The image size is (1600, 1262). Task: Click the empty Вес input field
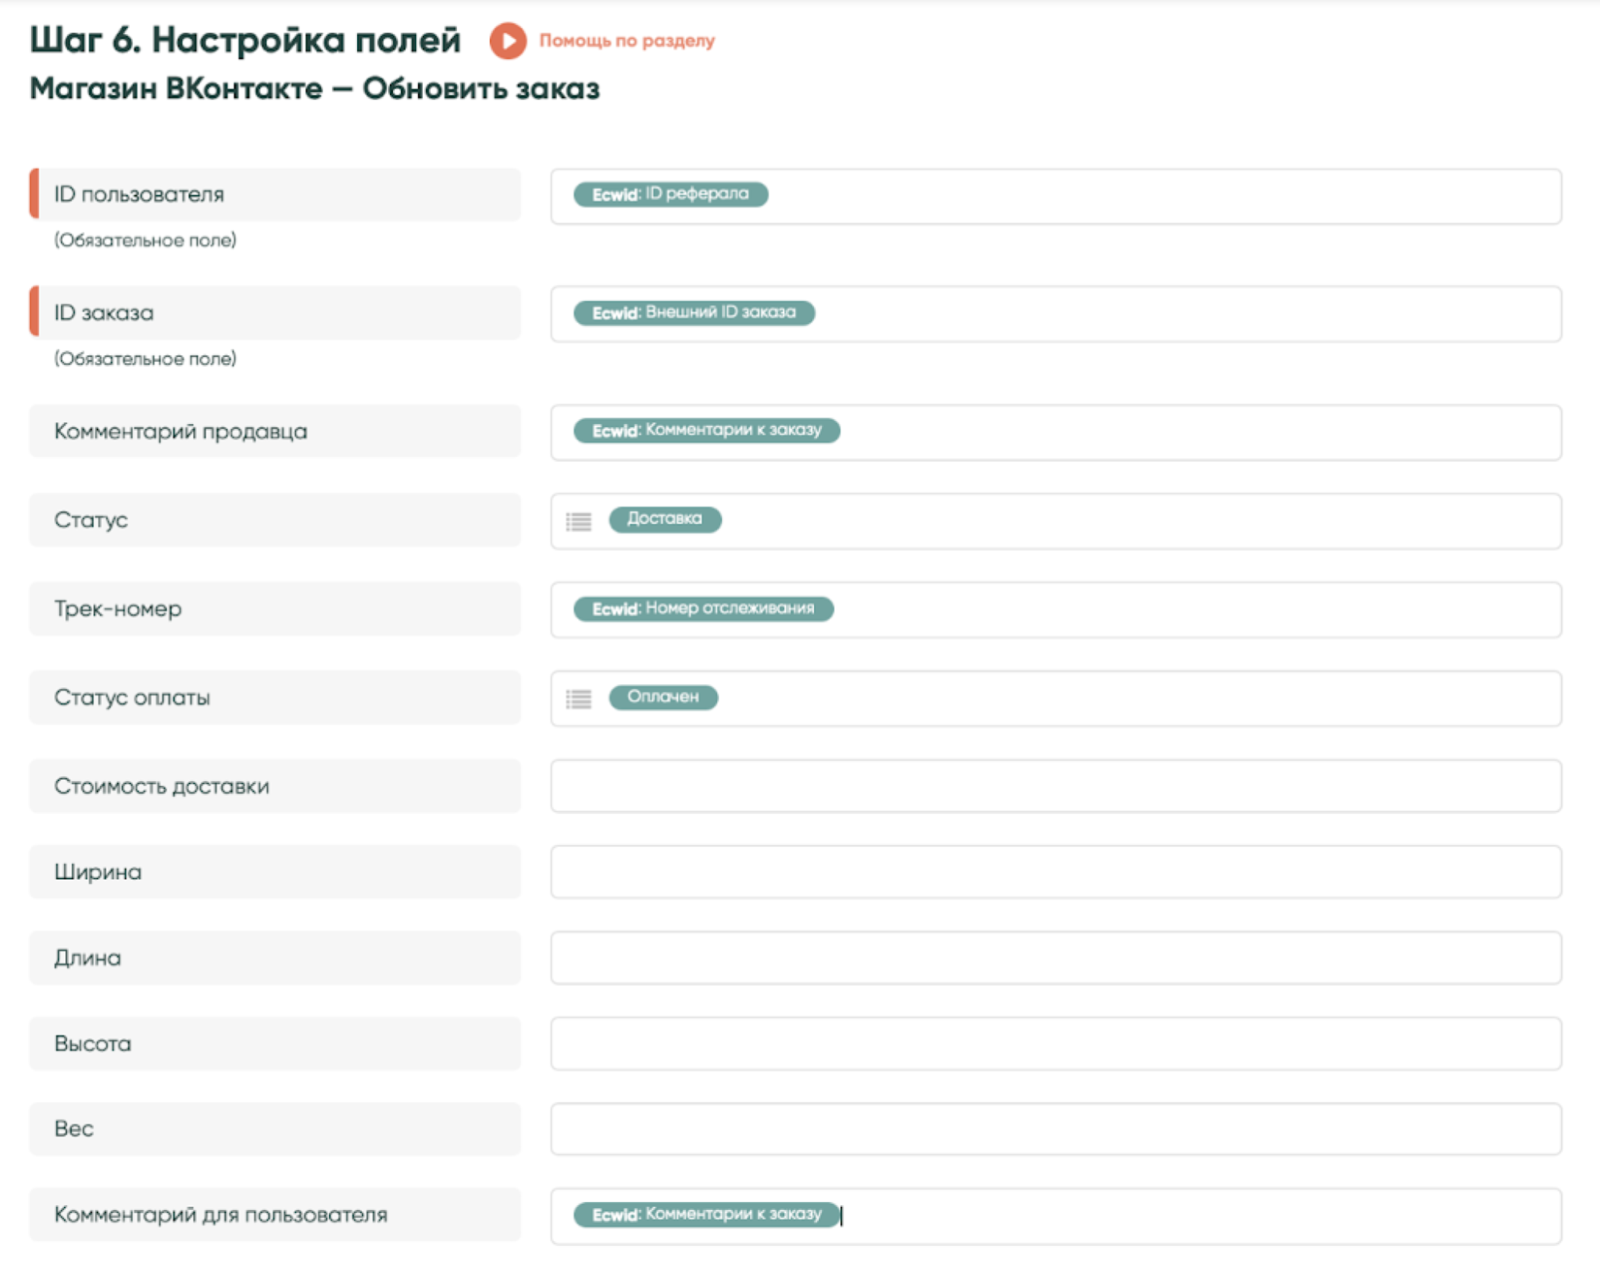click(x=1055, y=1129)
